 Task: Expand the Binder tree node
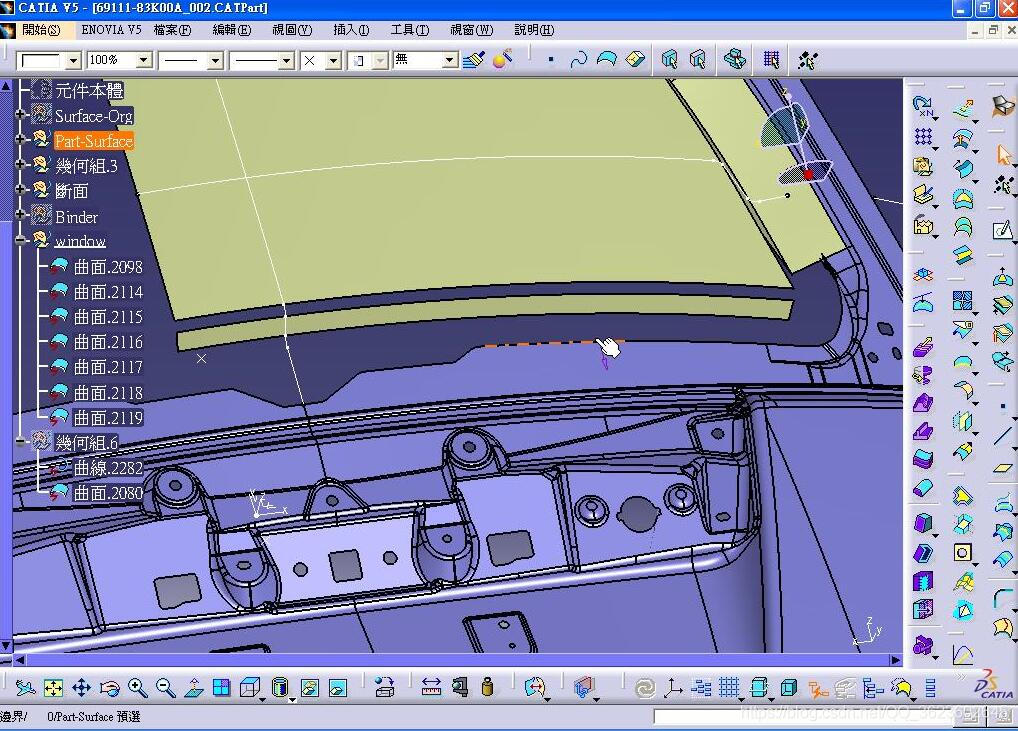point(20,214)
